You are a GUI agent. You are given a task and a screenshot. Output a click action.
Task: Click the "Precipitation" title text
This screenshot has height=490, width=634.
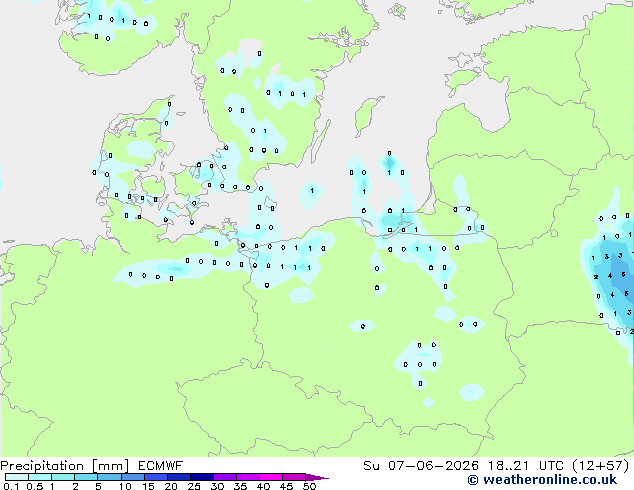pyautogui.click(x=42, y=466)
